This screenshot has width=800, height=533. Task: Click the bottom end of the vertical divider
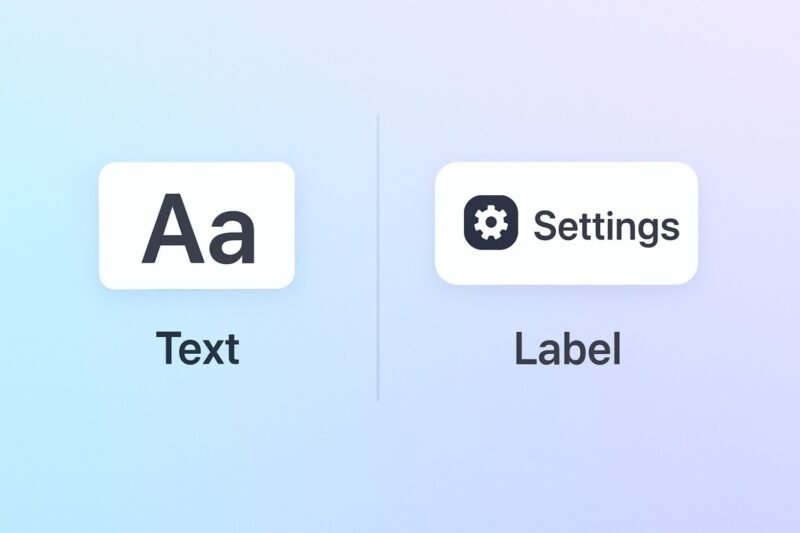tap(378, 397)
